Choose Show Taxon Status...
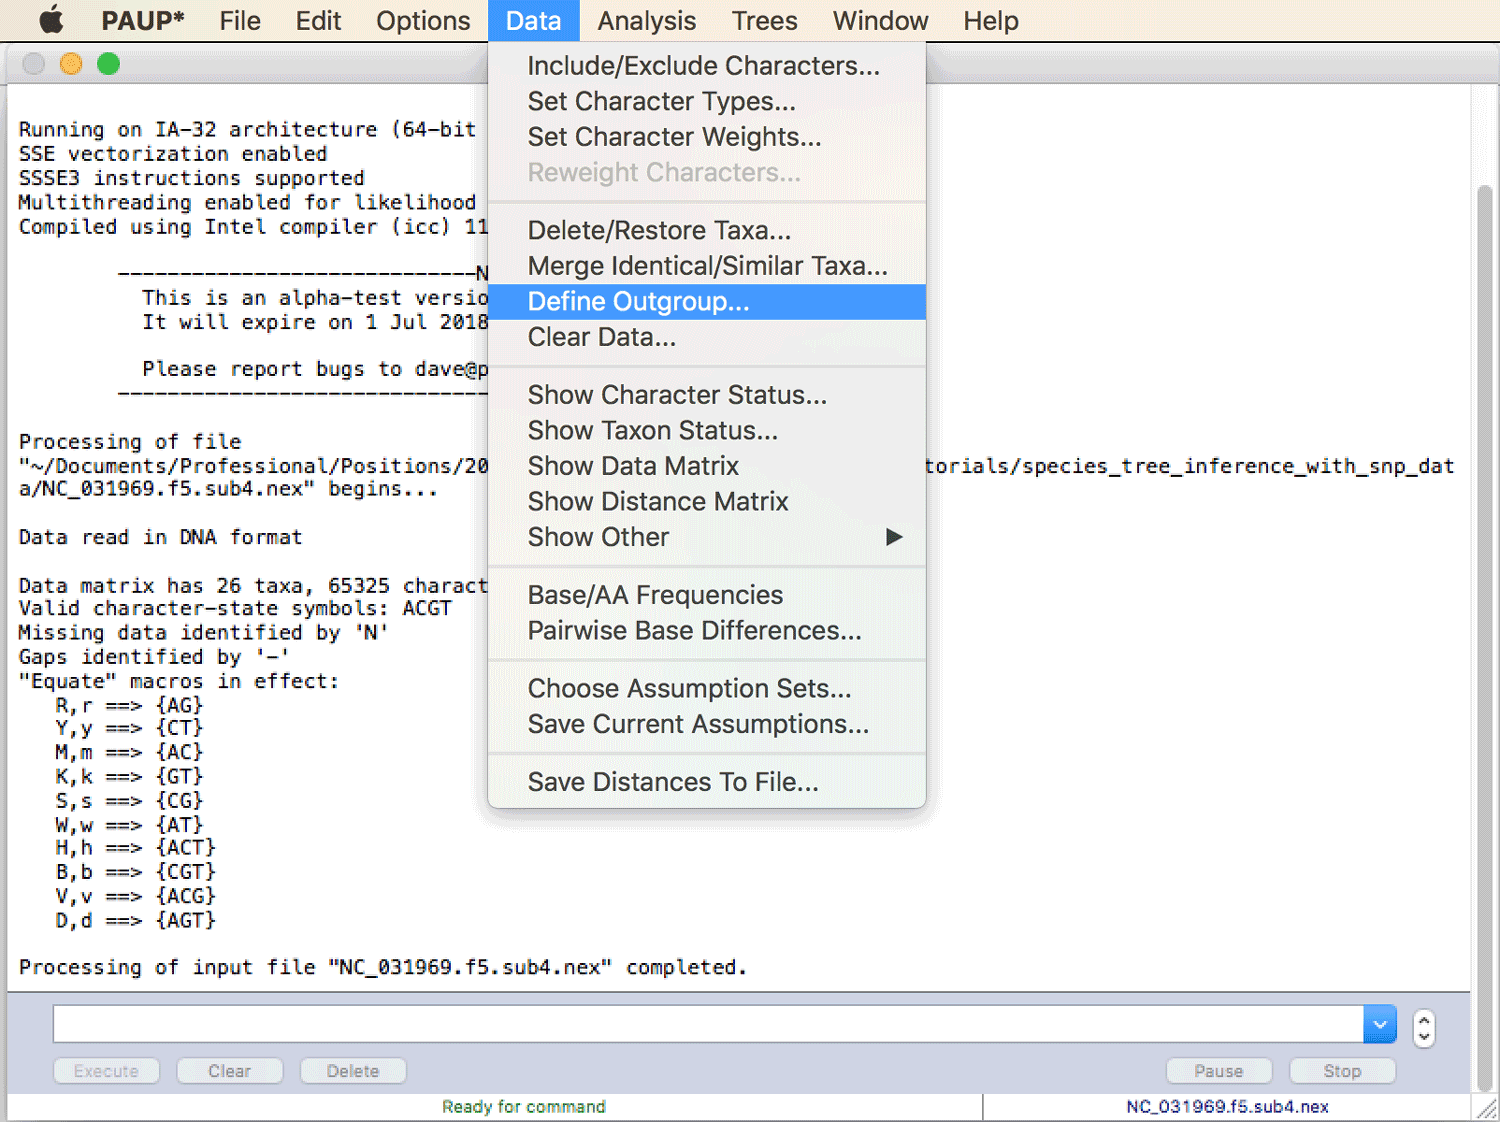Viewport: 1500px width, 1122px height. point(707,431)
